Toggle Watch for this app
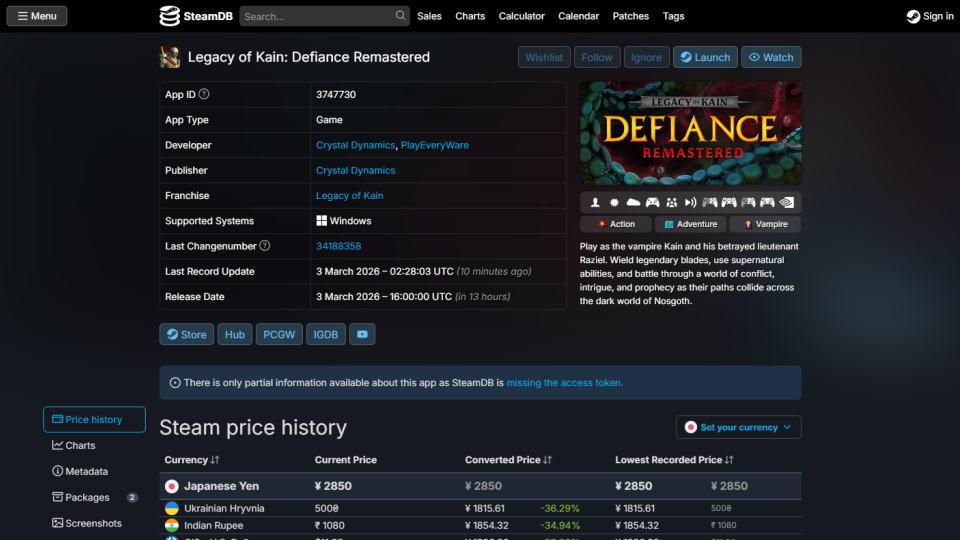The image size is (960, 540). [771, 57]
